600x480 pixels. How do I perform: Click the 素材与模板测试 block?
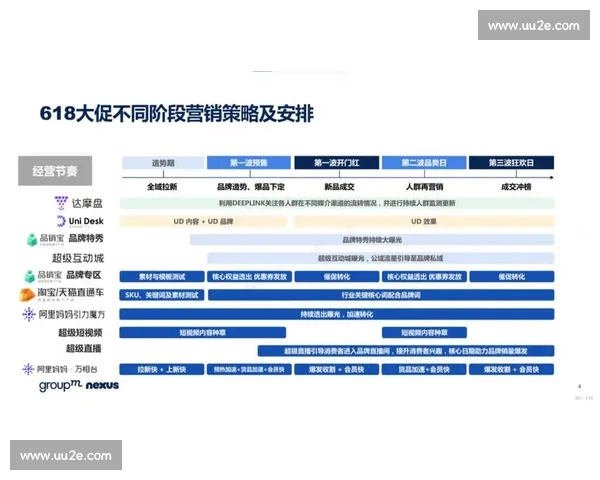162,277
